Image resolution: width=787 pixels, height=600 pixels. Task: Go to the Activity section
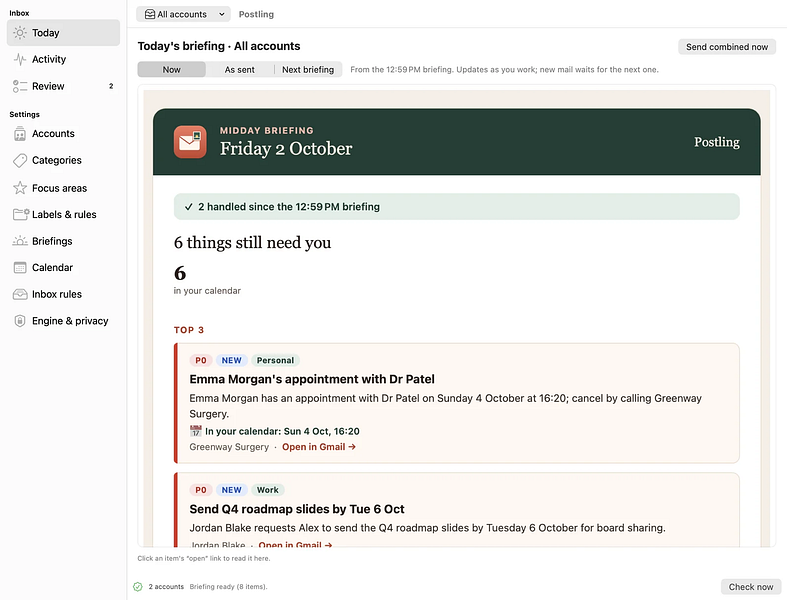pos(63,59)
